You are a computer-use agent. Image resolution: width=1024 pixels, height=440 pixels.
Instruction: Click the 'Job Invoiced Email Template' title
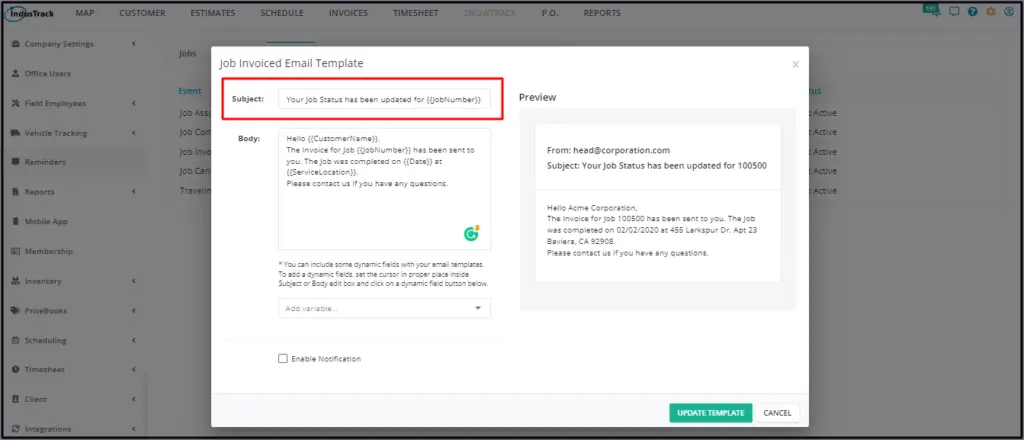(x=291, y=64)
